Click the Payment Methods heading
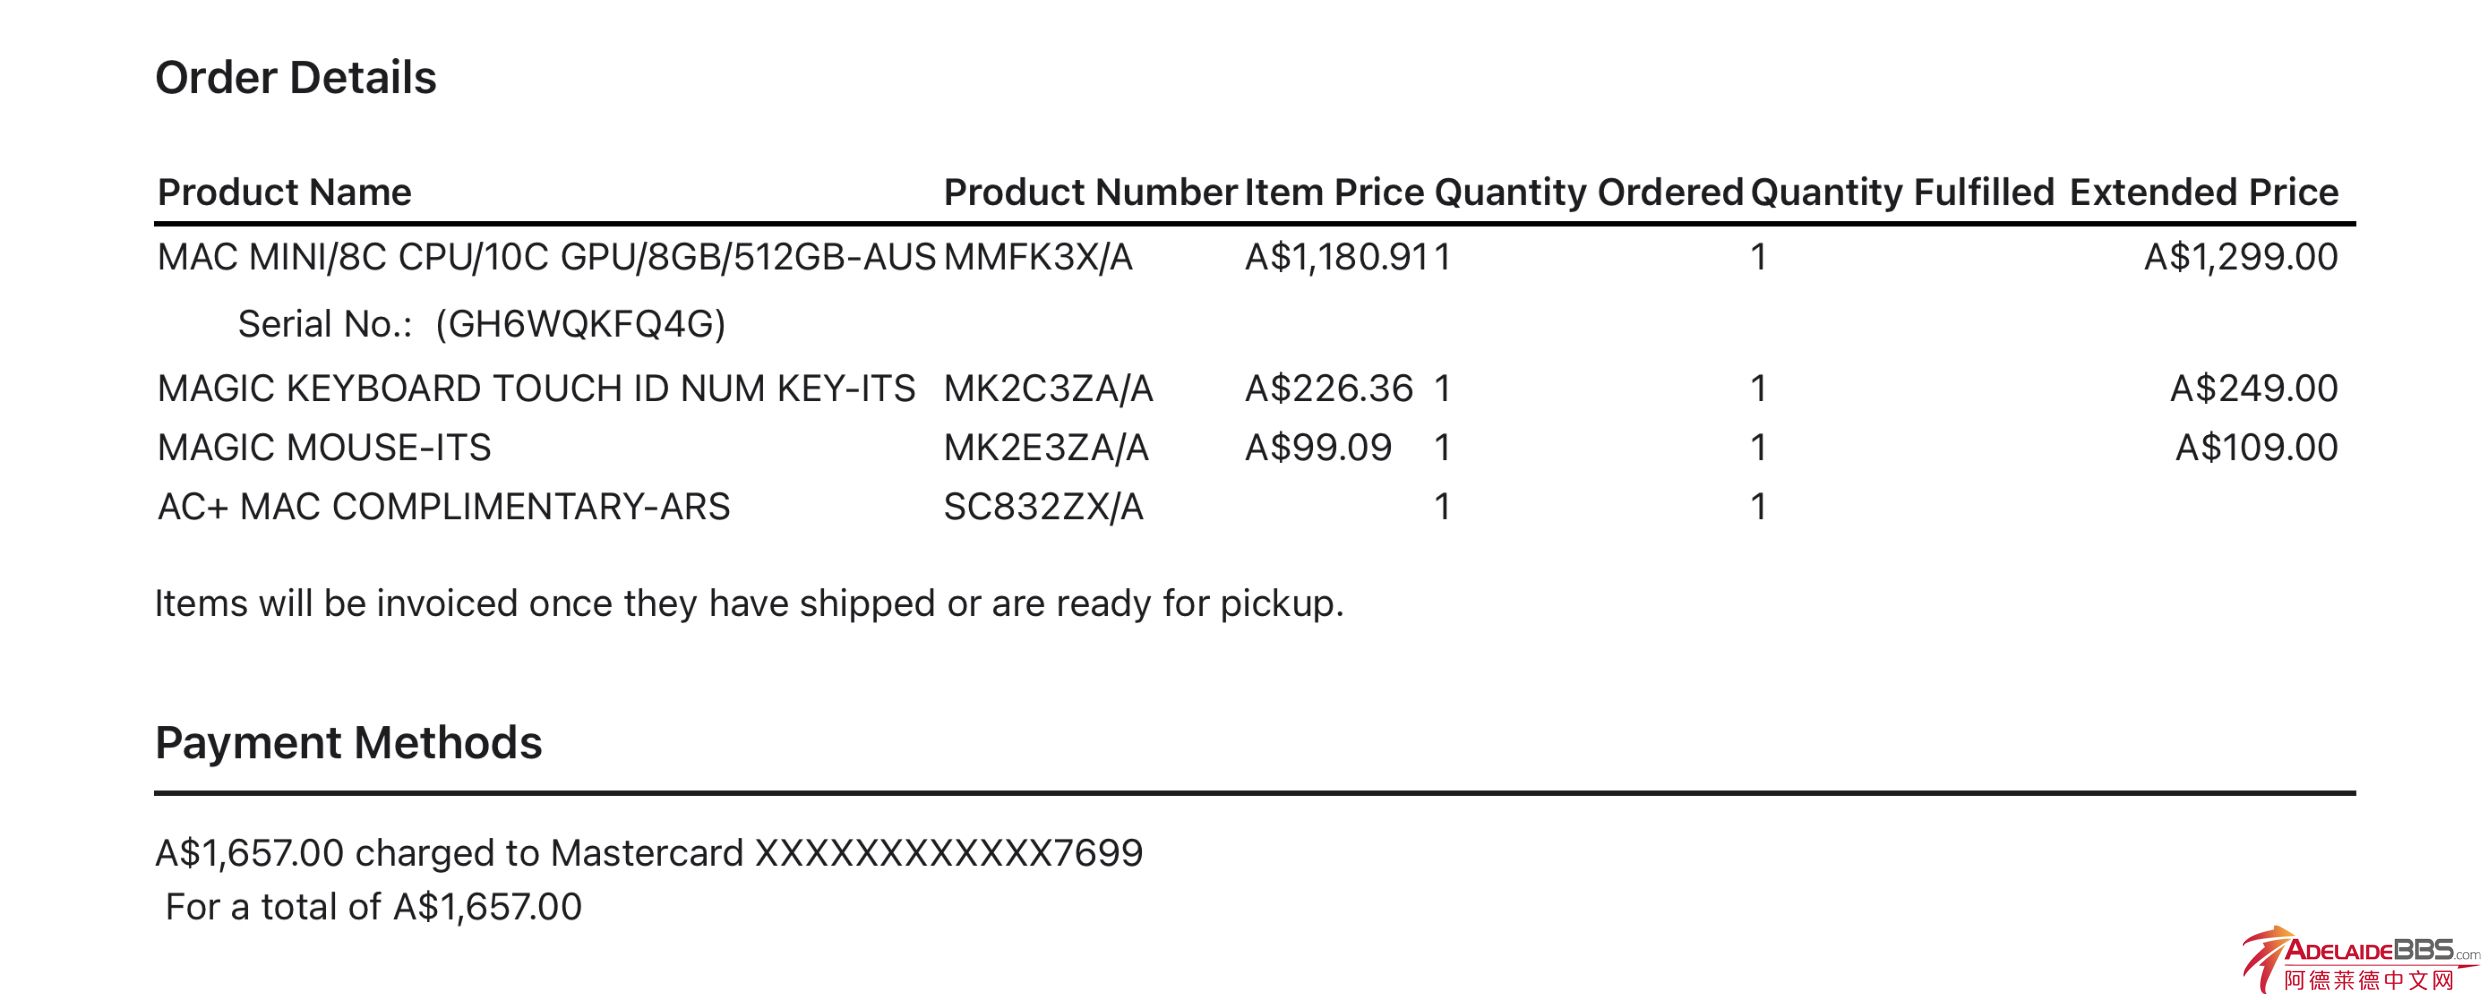The width and height of the screenshot is (2488, 1000). [x=348, y=743]
